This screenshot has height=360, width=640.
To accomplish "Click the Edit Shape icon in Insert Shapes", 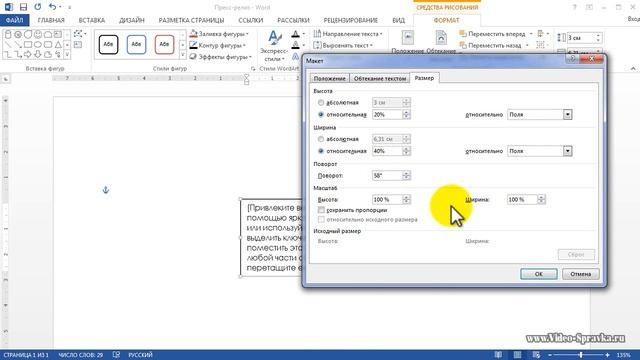I will [79, 34].
